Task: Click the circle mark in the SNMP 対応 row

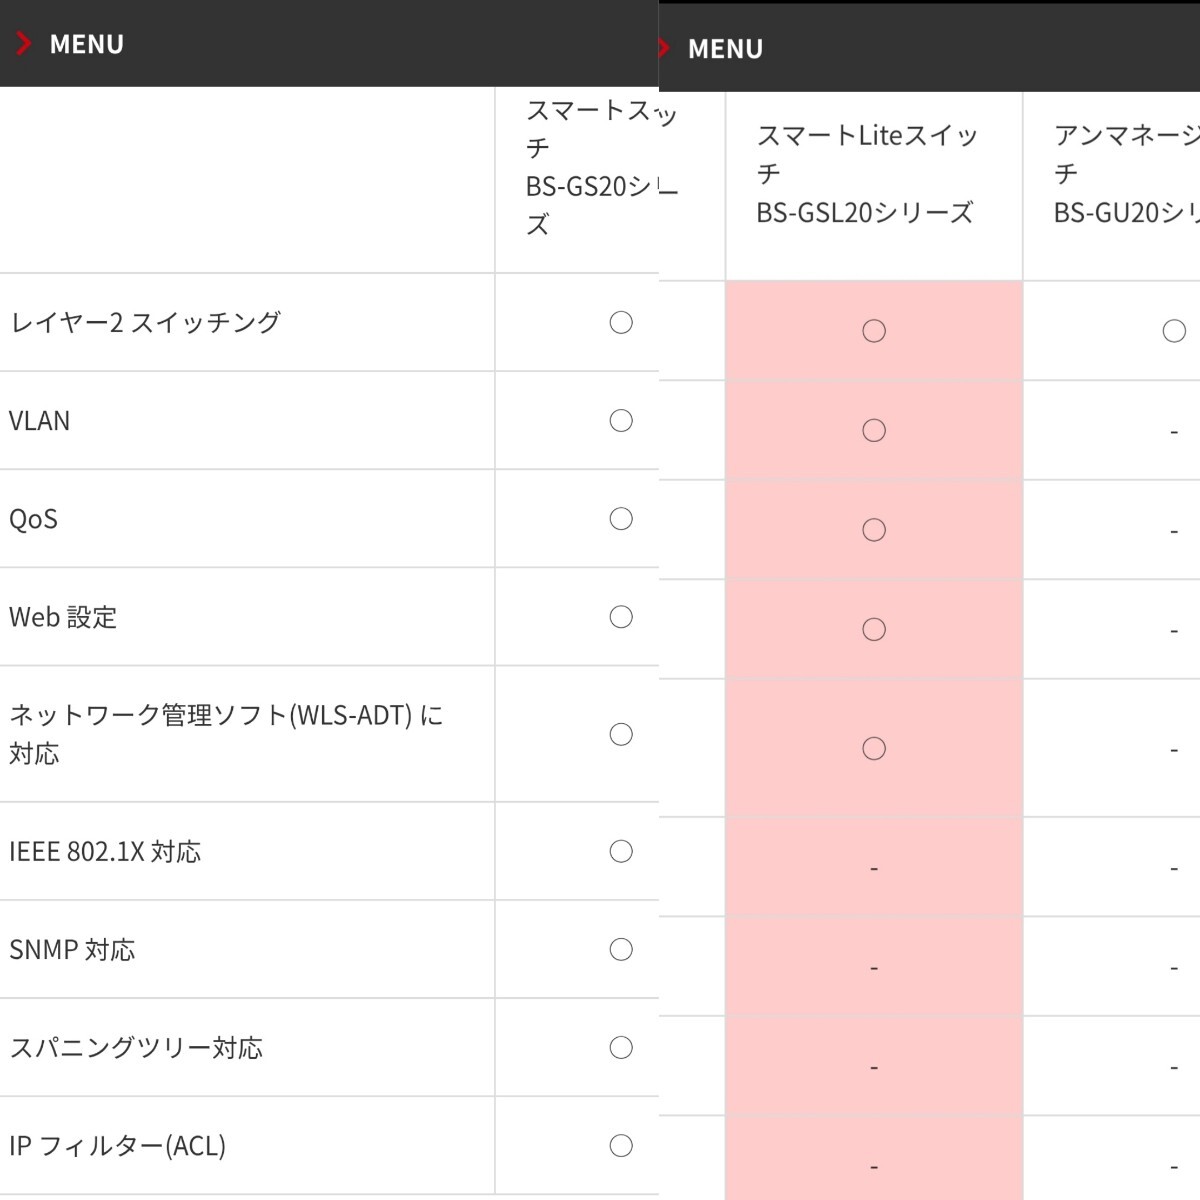Action: coord(621,949)
